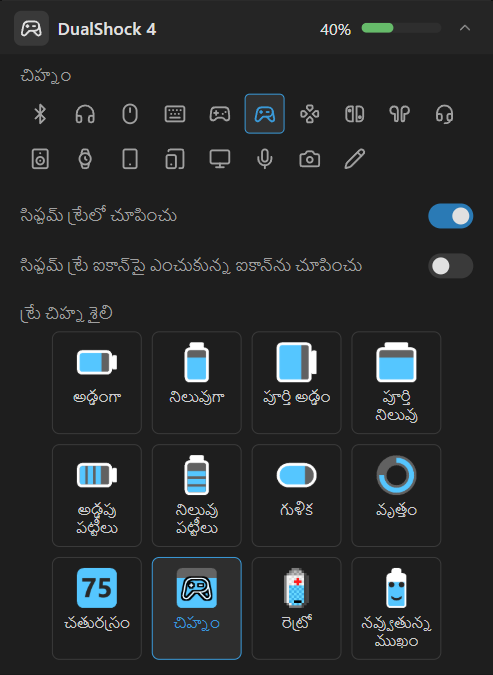Select the అడ్డంగా horizontal battery style
Image resolution: width=493 pixels, height=675 pixels.
pyautogui.click(x=97, y=382)
